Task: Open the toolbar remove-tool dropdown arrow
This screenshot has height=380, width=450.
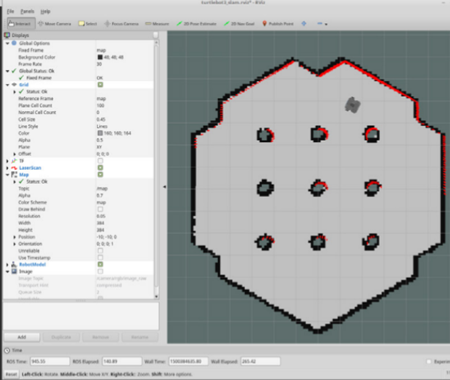Action: pyautogui.click(x=326, y=24)
